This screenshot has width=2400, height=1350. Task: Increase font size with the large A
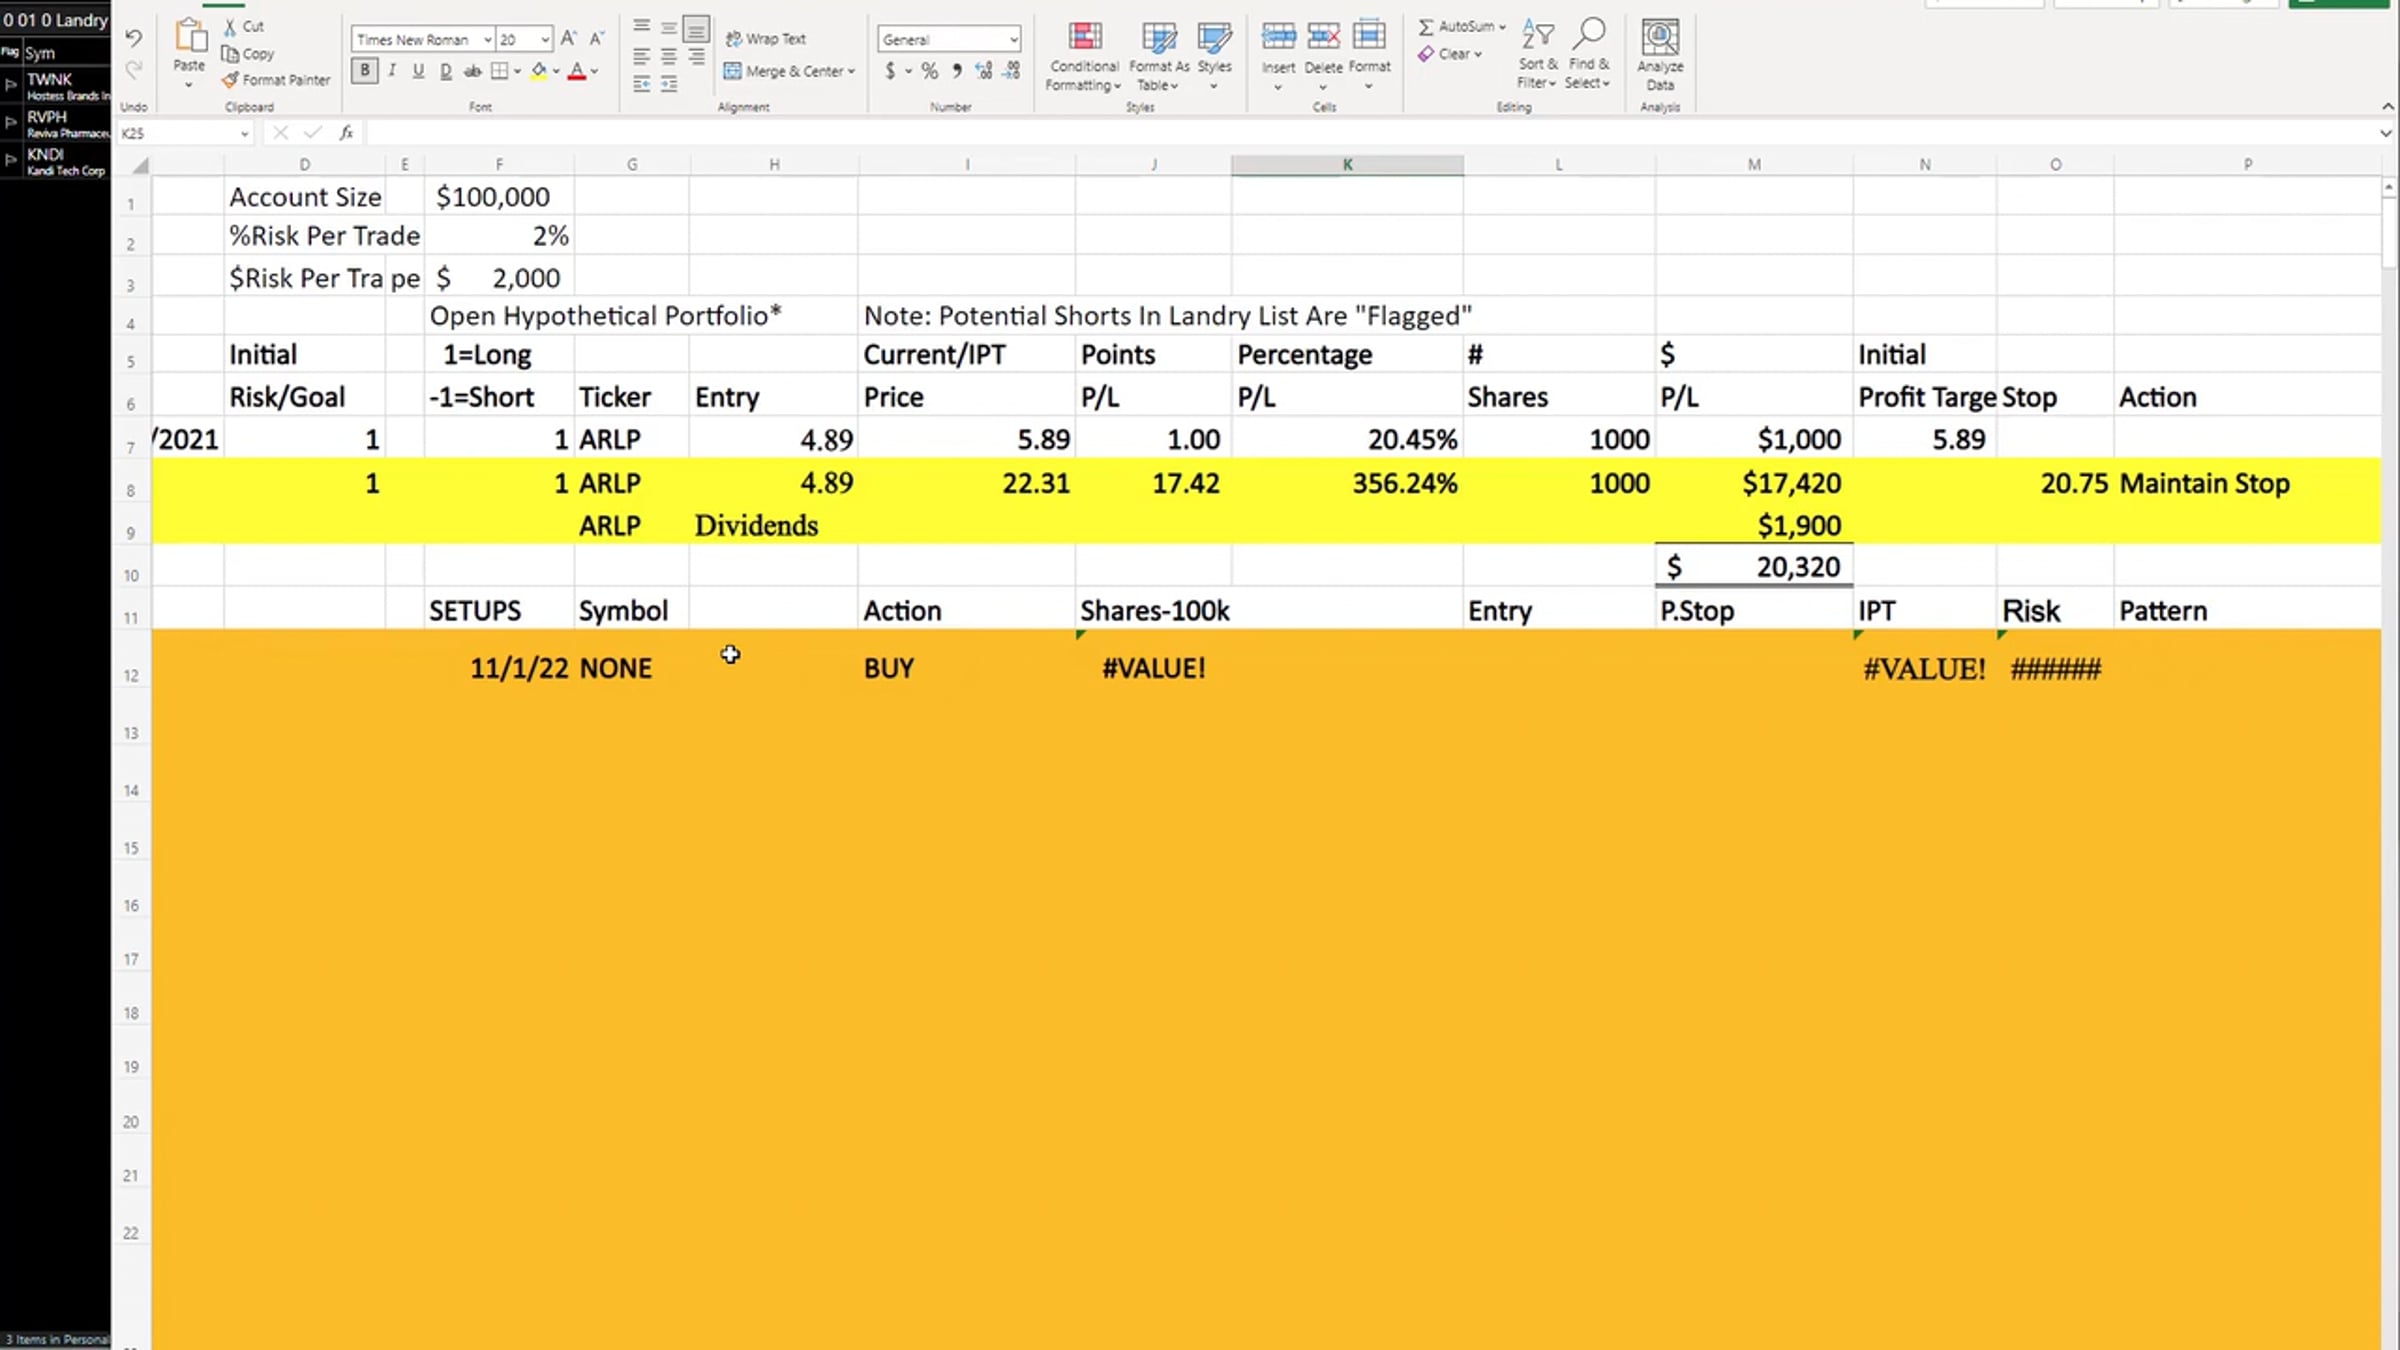[568, 39]
